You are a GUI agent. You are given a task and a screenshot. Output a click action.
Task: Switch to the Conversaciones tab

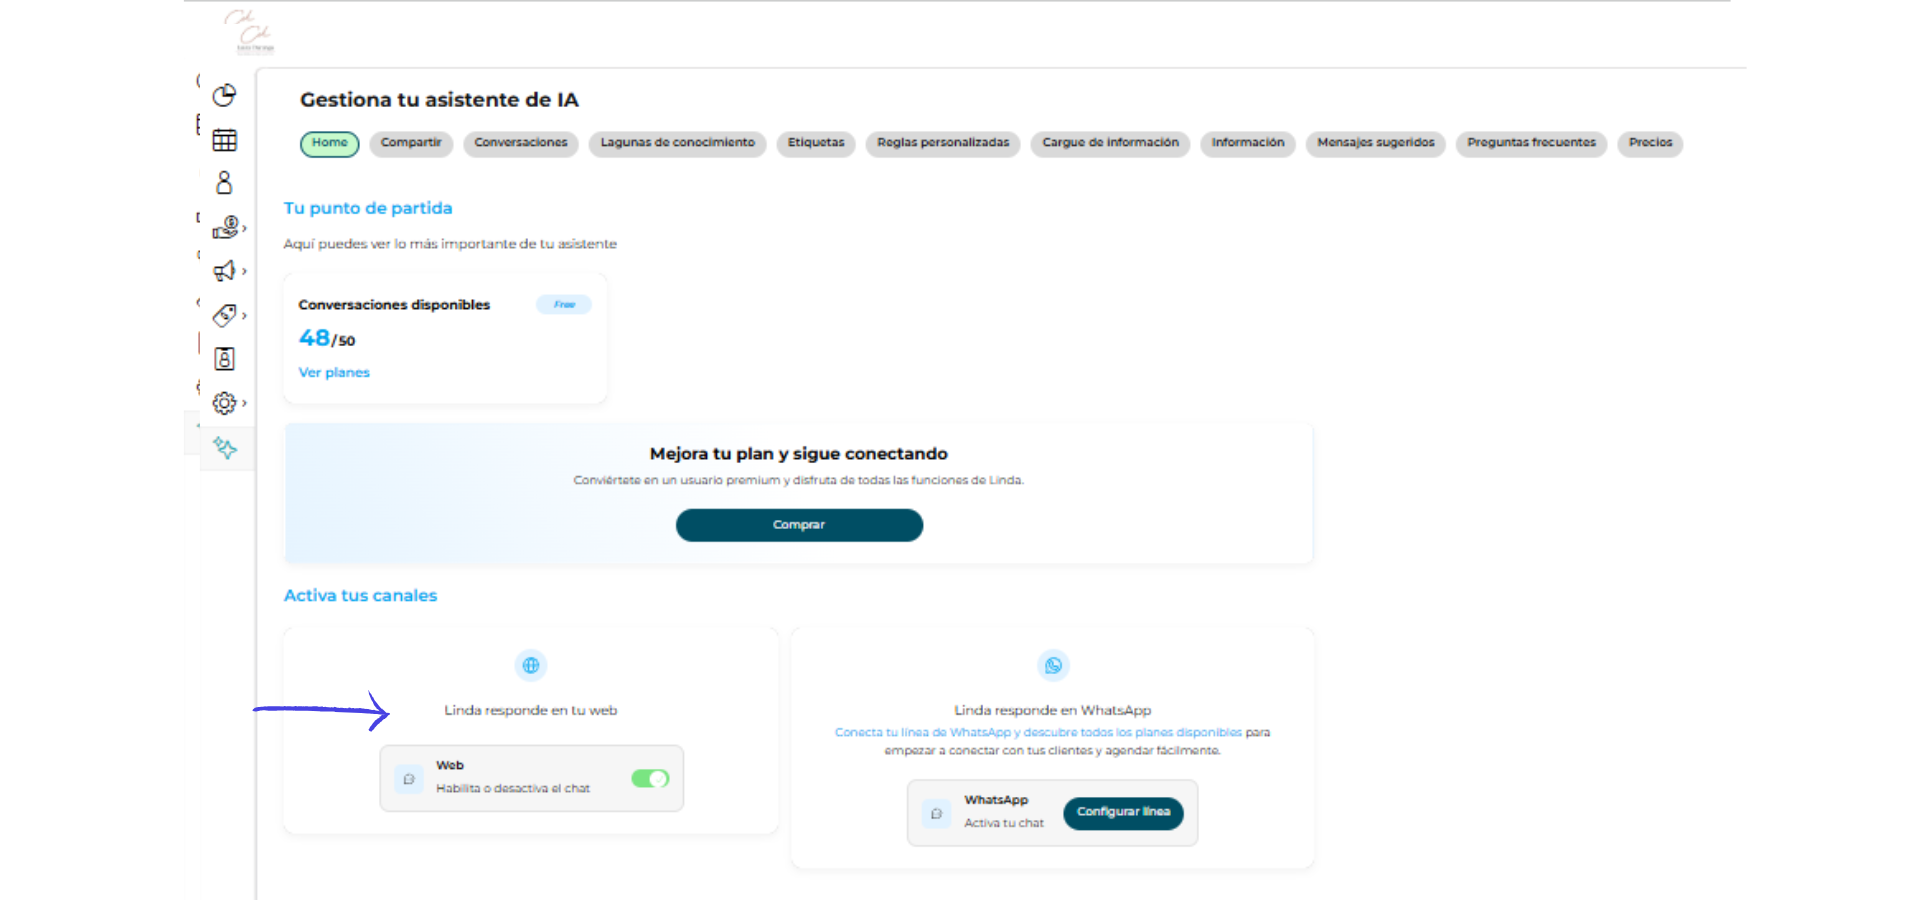click(x=520, y=143)
